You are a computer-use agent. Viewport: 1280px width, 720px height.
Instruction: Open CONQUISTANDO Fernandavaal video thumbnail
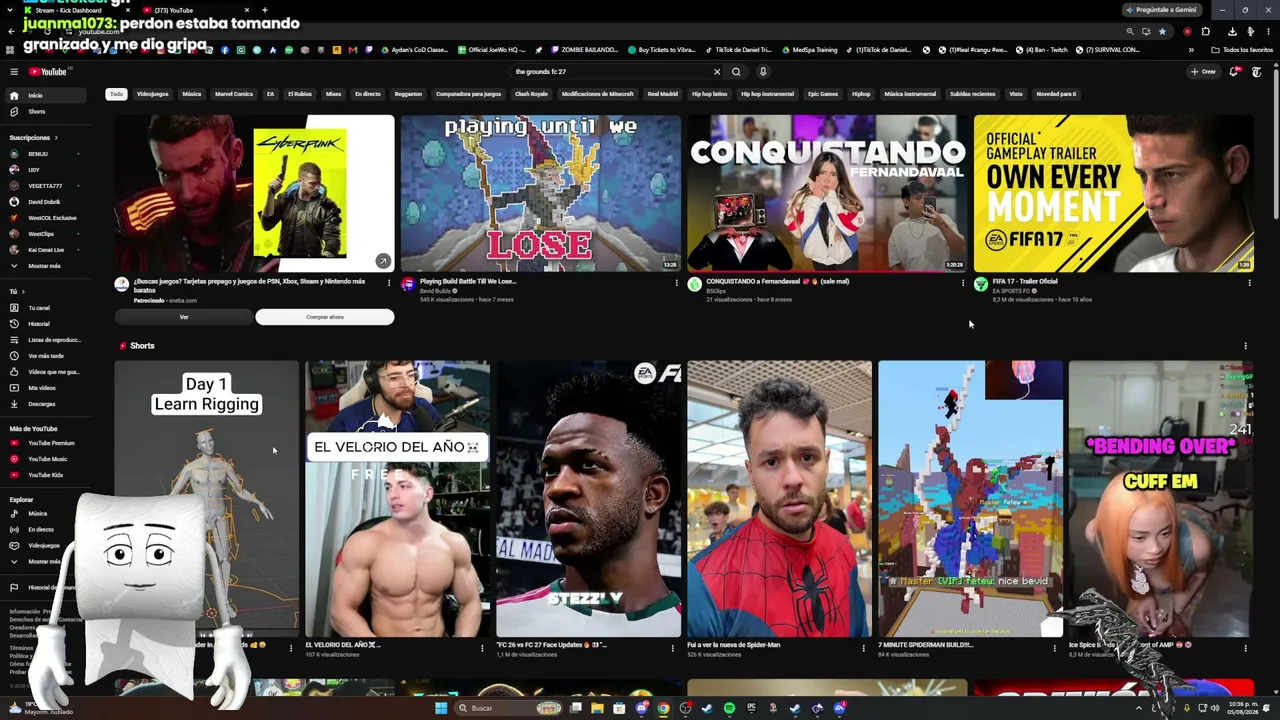point(827,193)
